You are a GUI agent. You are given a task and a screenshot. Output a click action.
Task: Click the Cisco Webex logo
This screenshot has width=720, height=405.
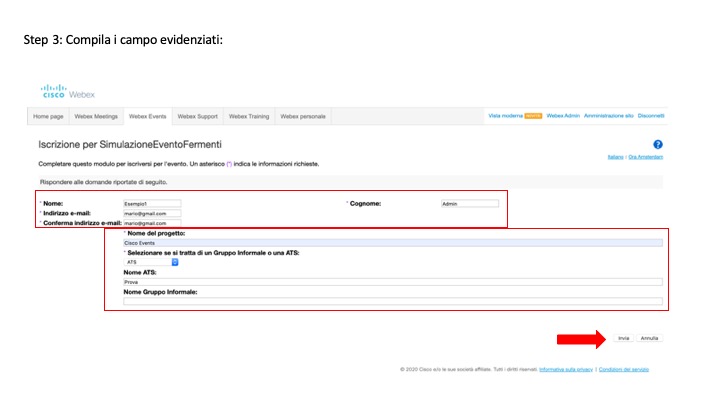coord(68,91)
